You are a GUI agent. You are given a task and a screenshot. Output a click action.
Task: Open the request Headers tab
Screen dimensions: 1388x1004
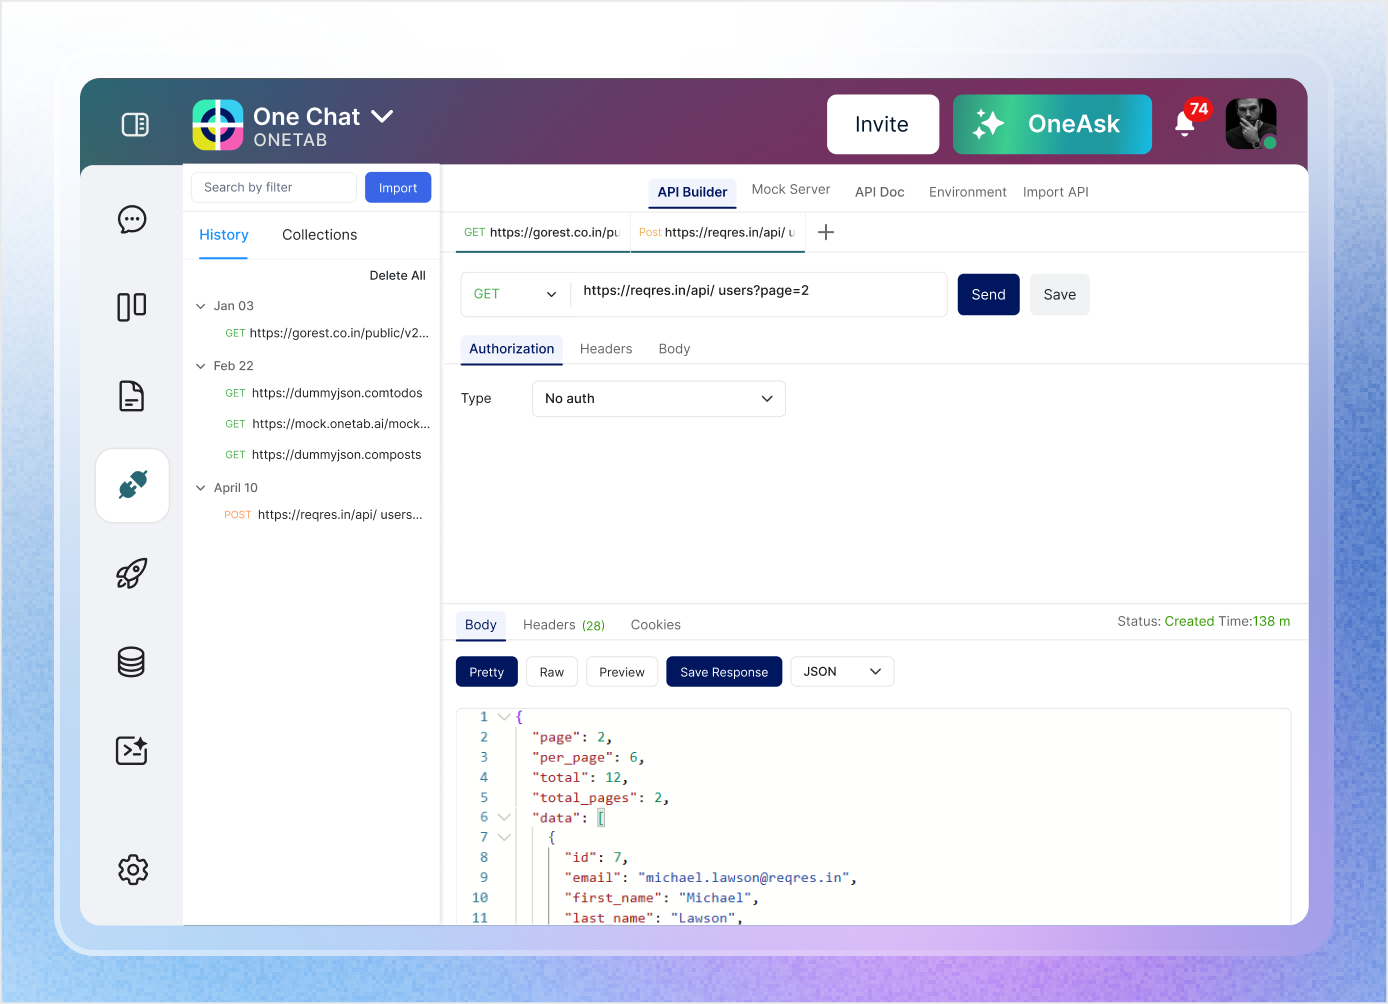606,349
